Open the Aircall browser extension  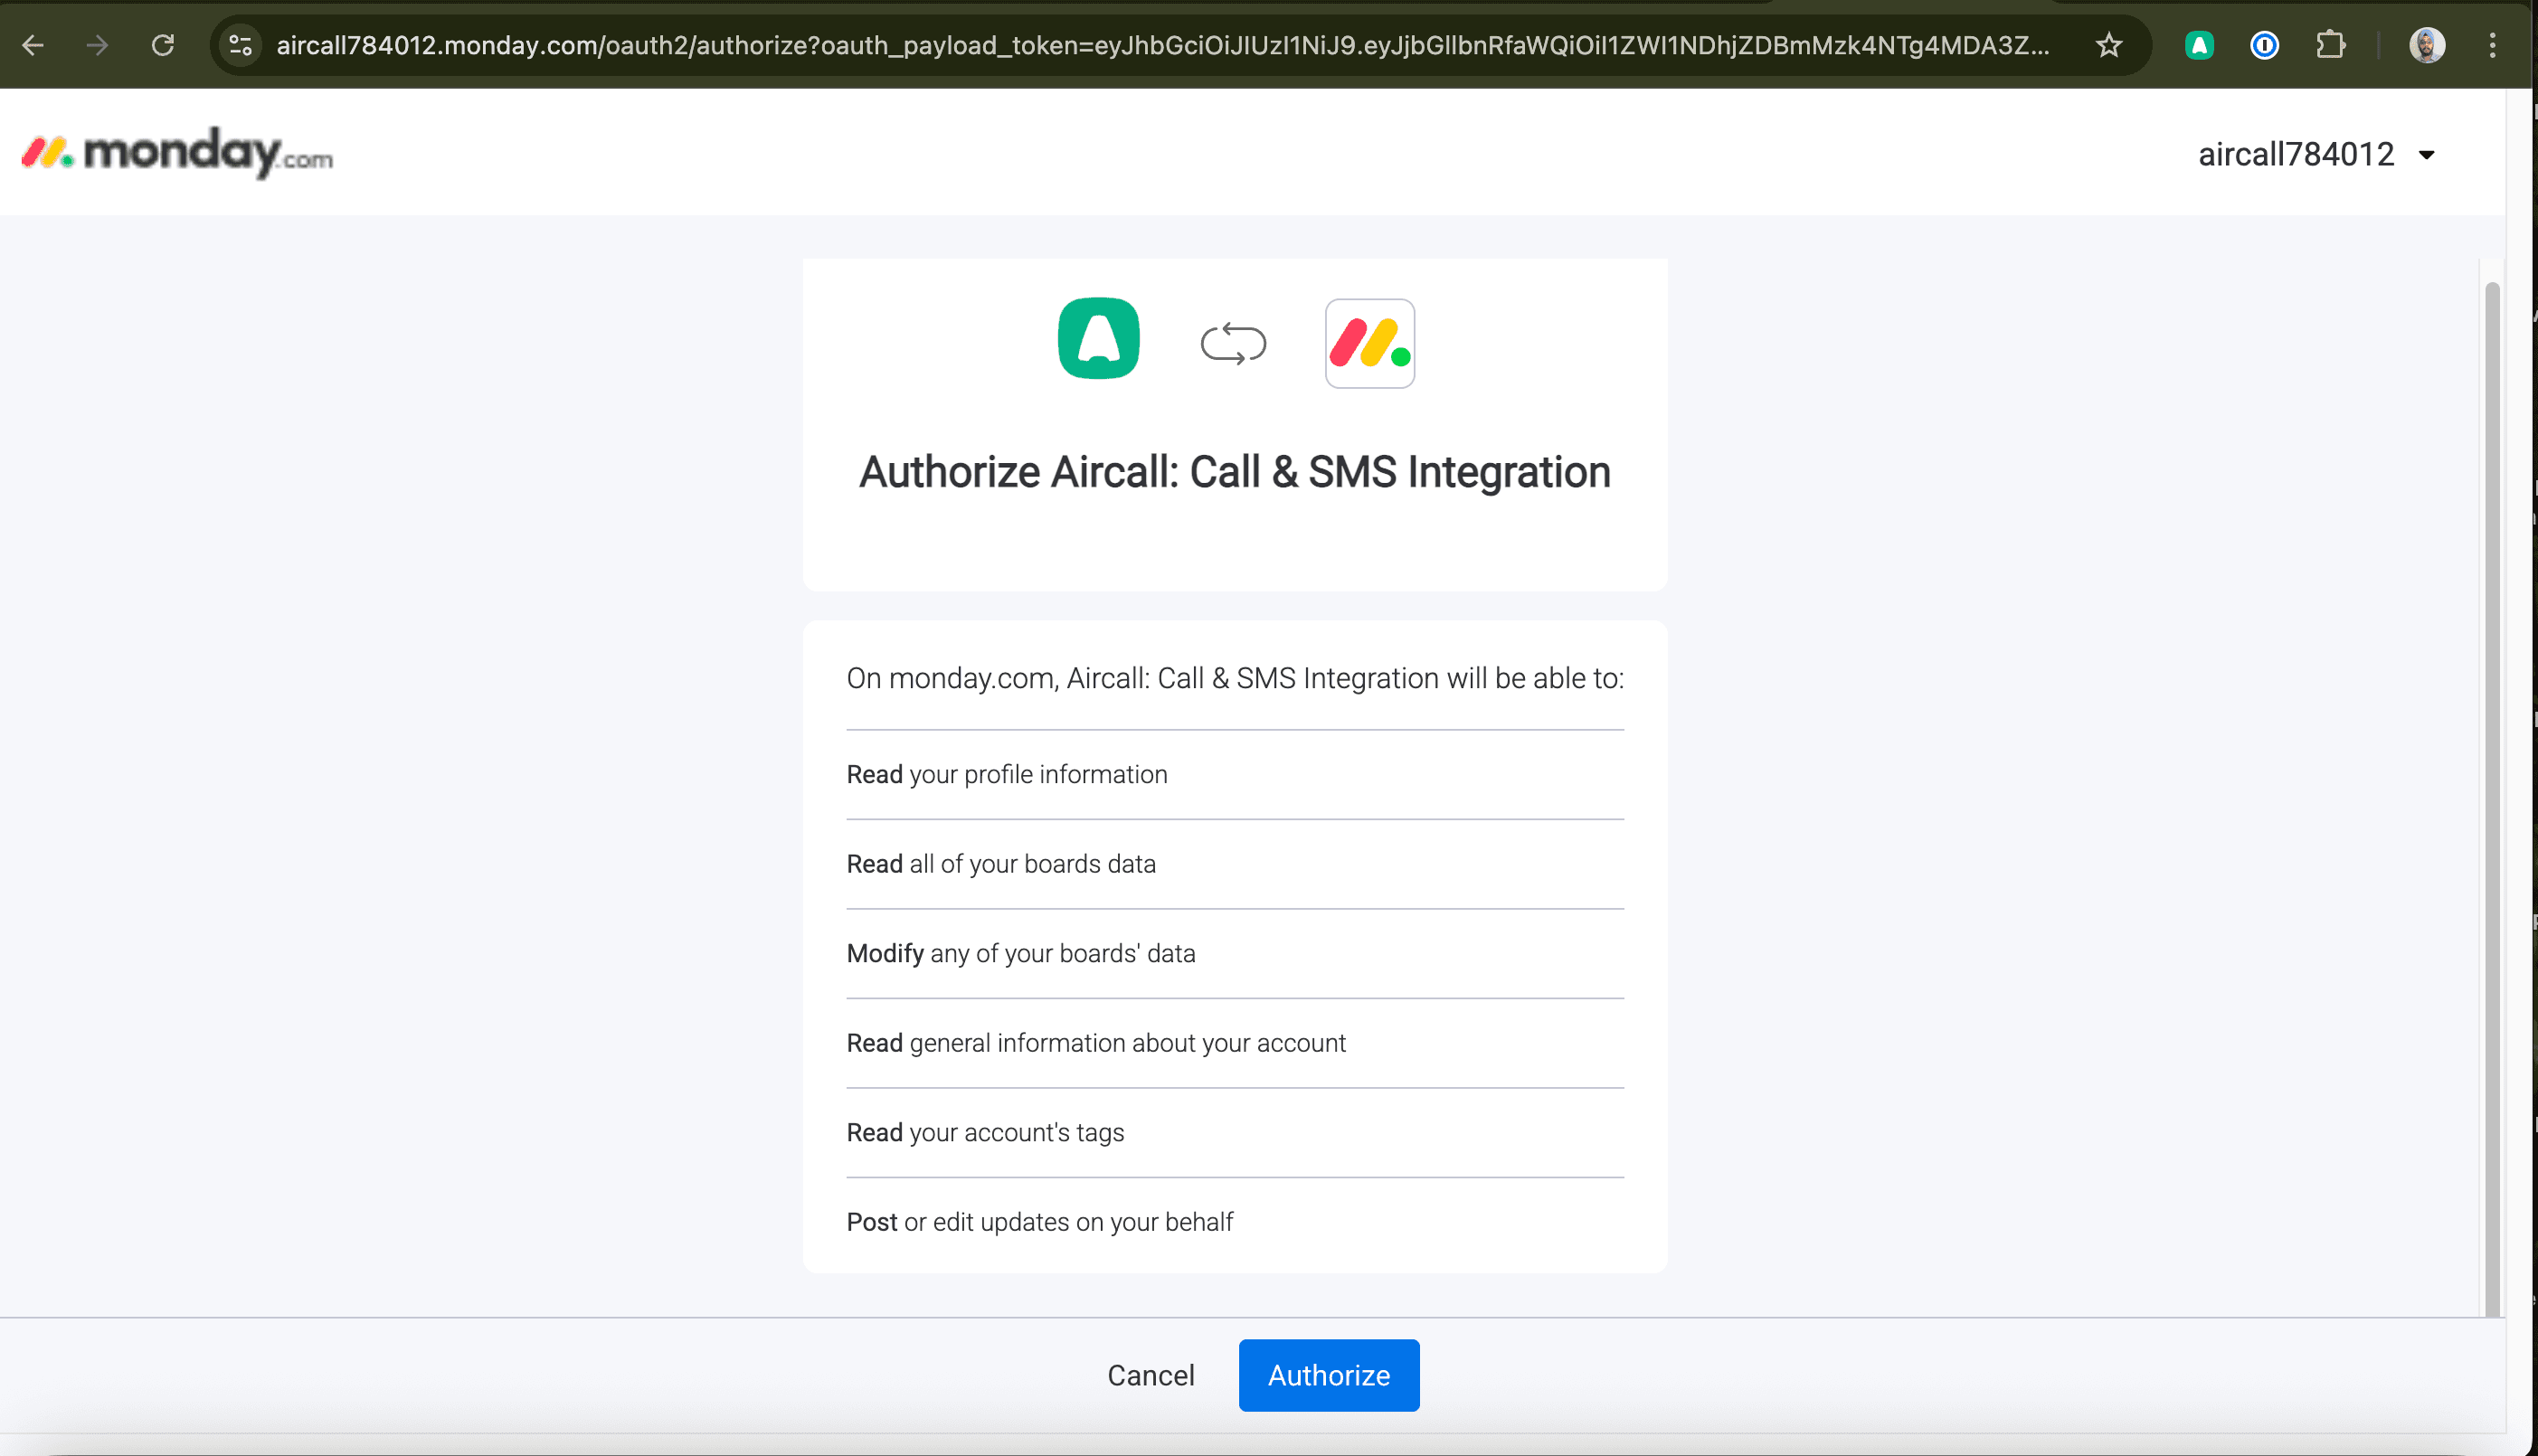pos(2199,45)
